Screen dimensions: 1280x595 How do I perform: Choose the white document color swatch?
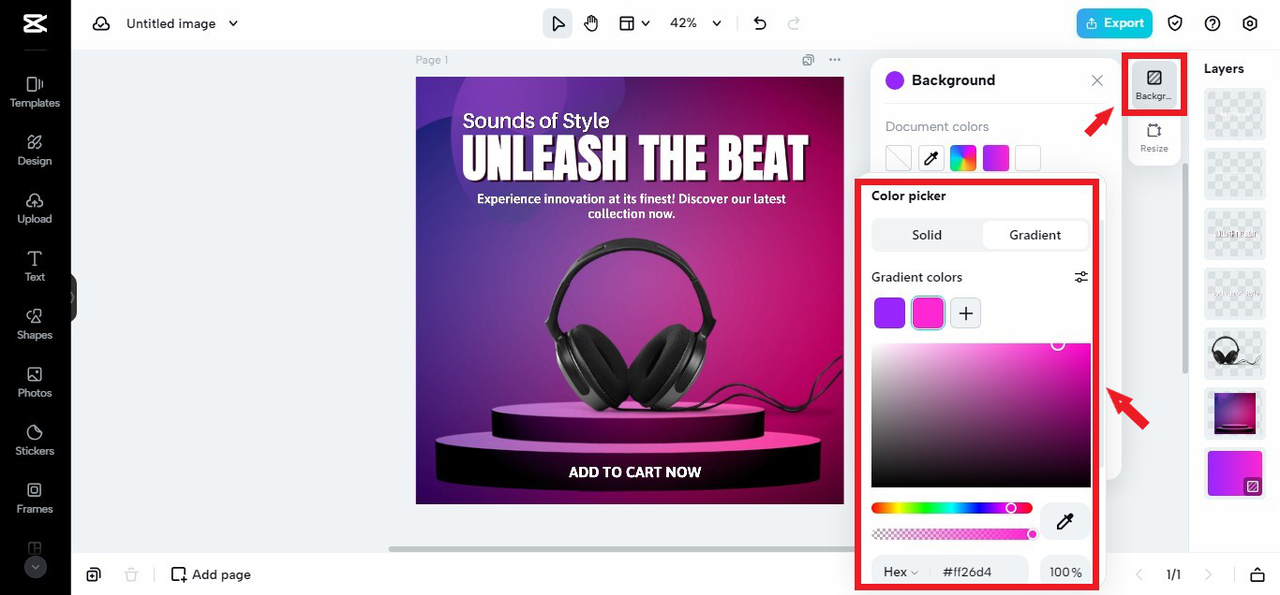[x=1028, y=158]
